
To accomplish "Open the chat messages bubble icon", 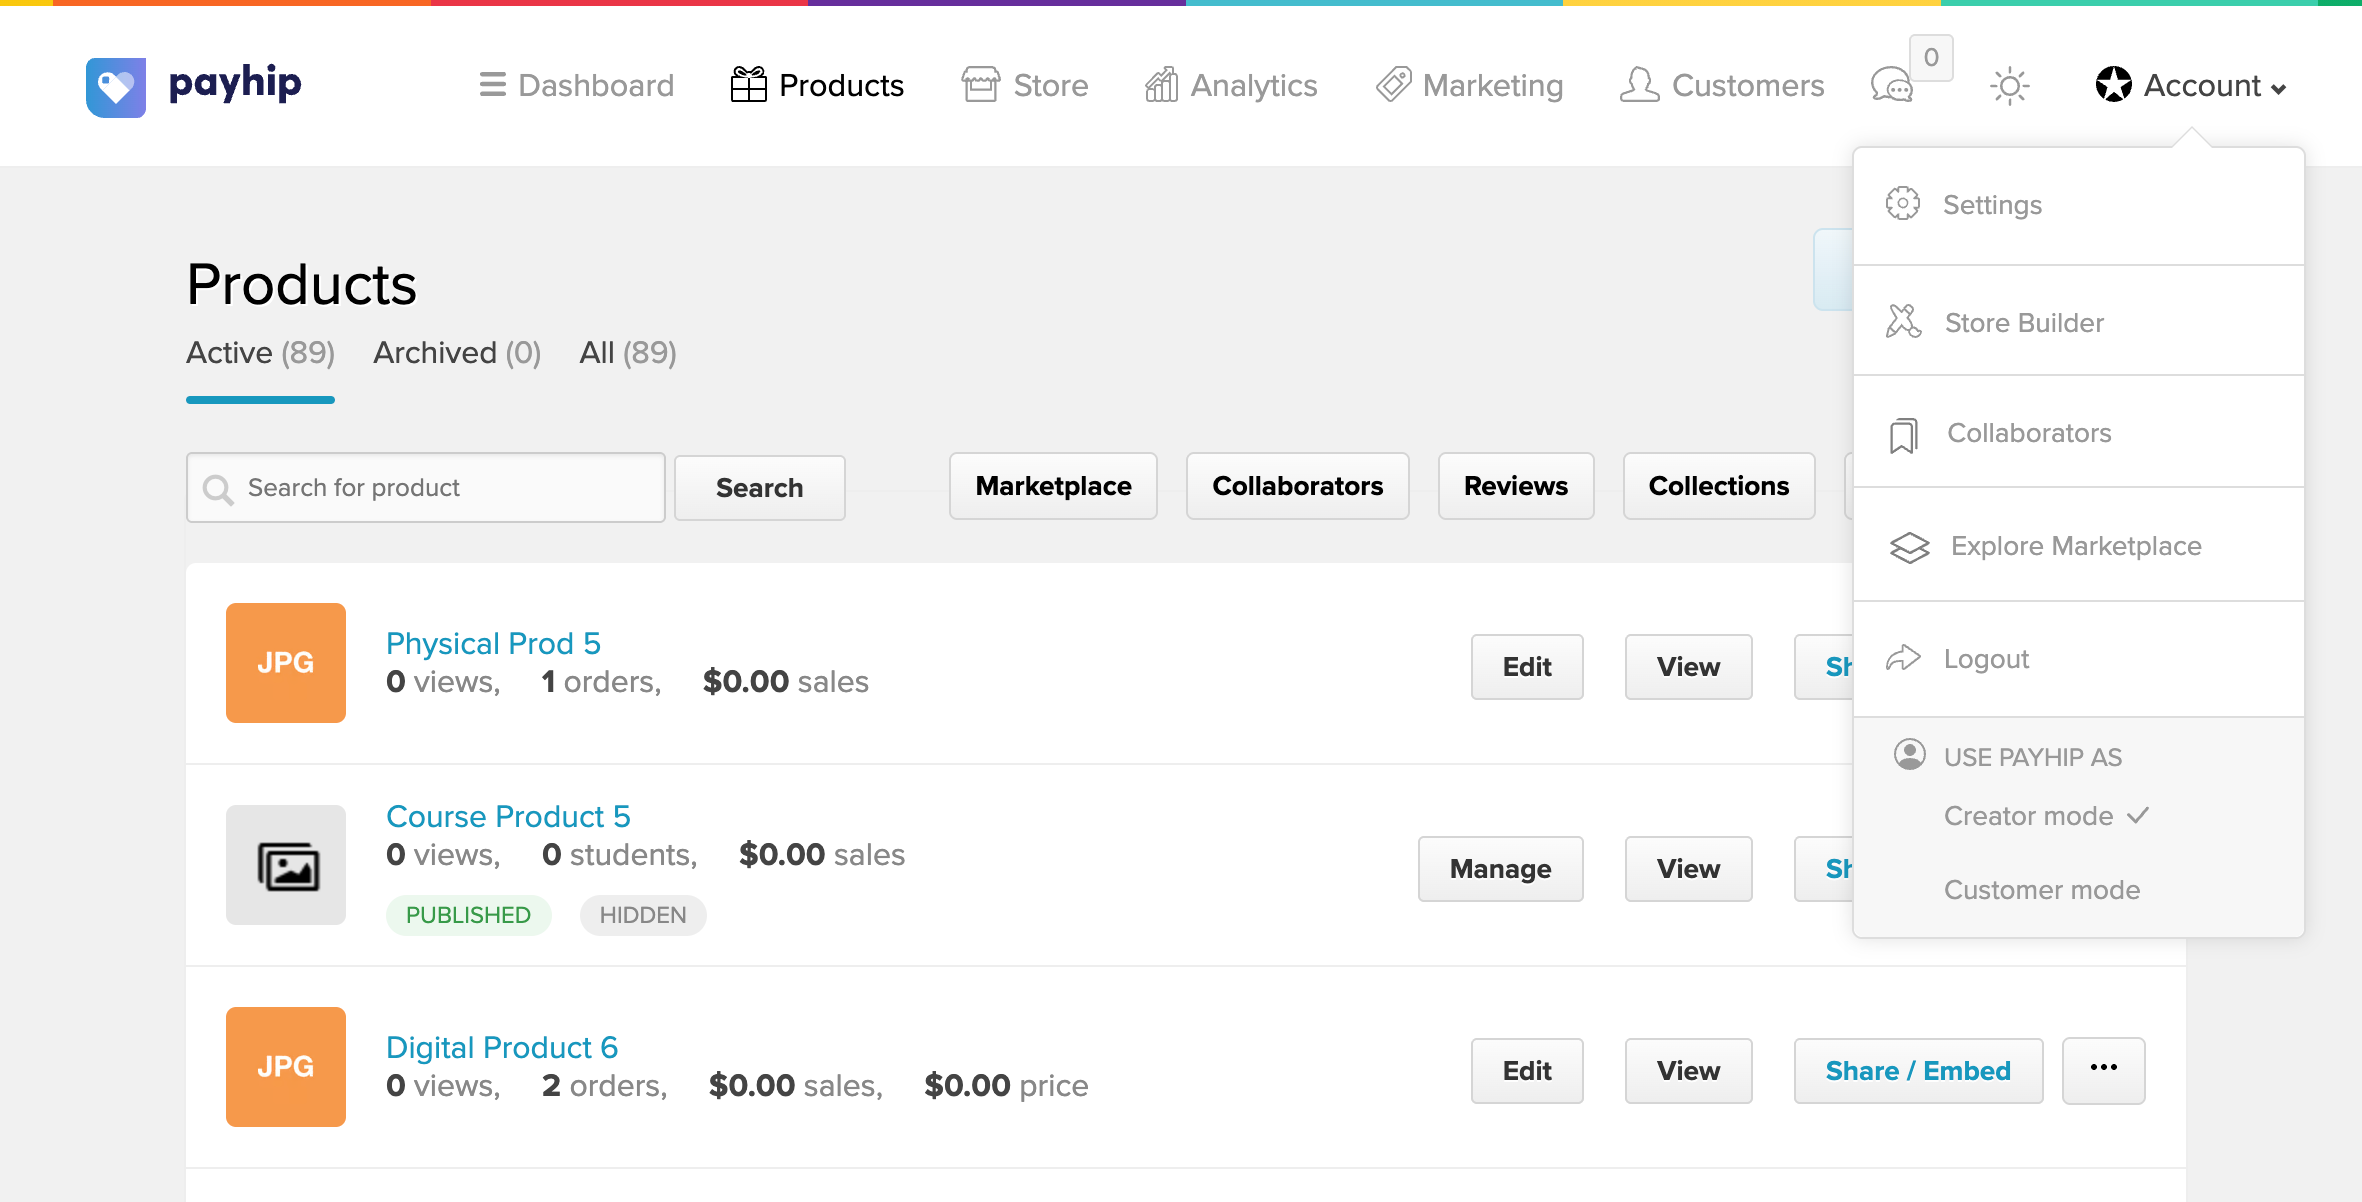I will point(1891,86).
